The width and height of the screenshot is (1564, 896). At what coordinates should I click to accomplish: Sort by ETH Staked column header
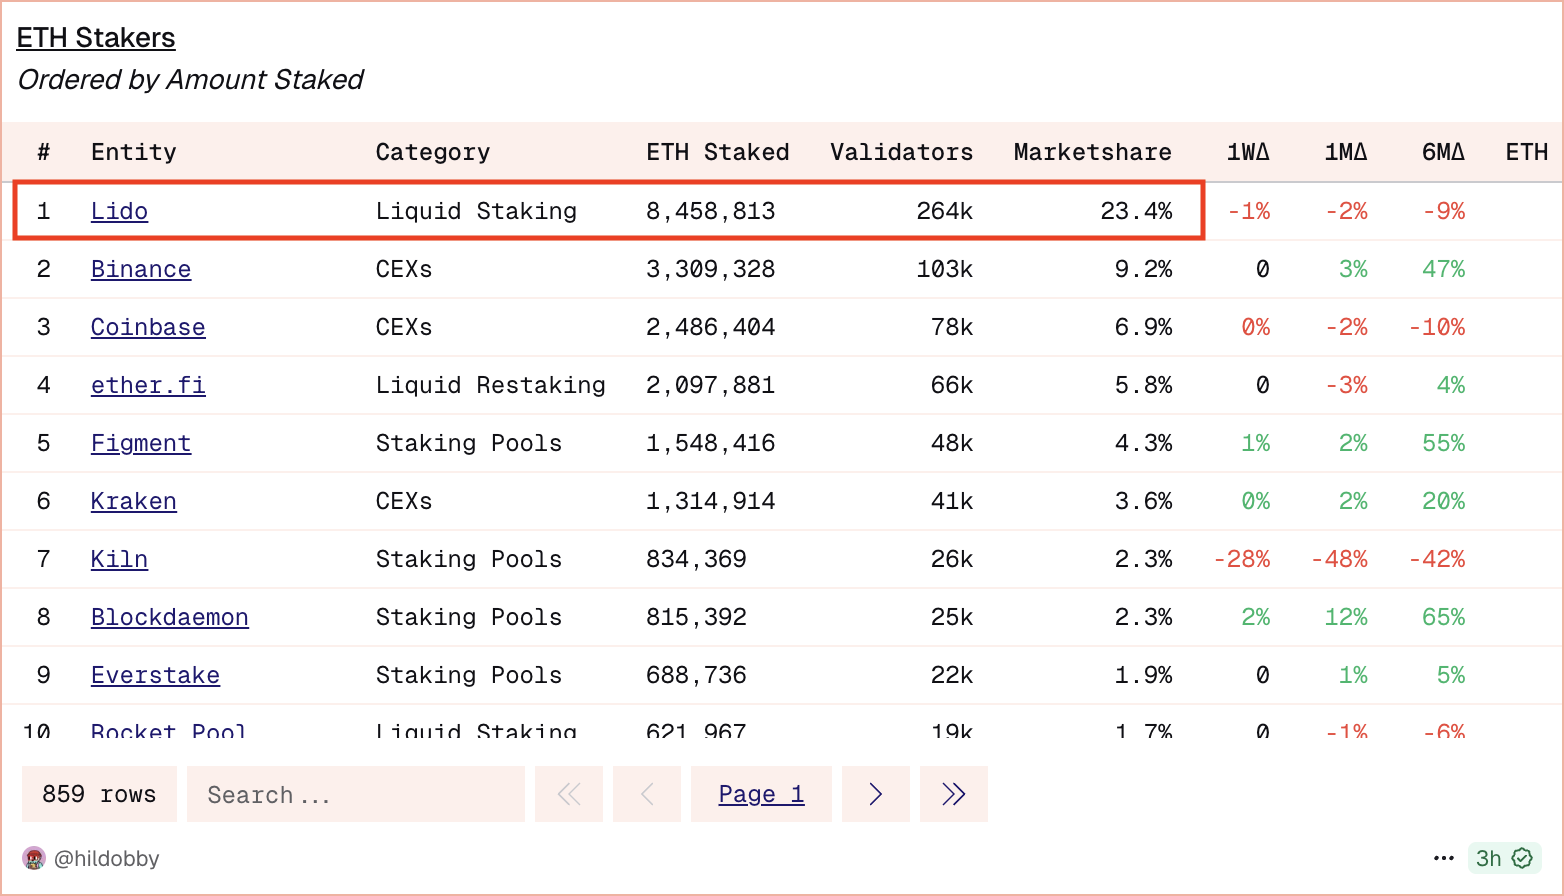(717, 152)
